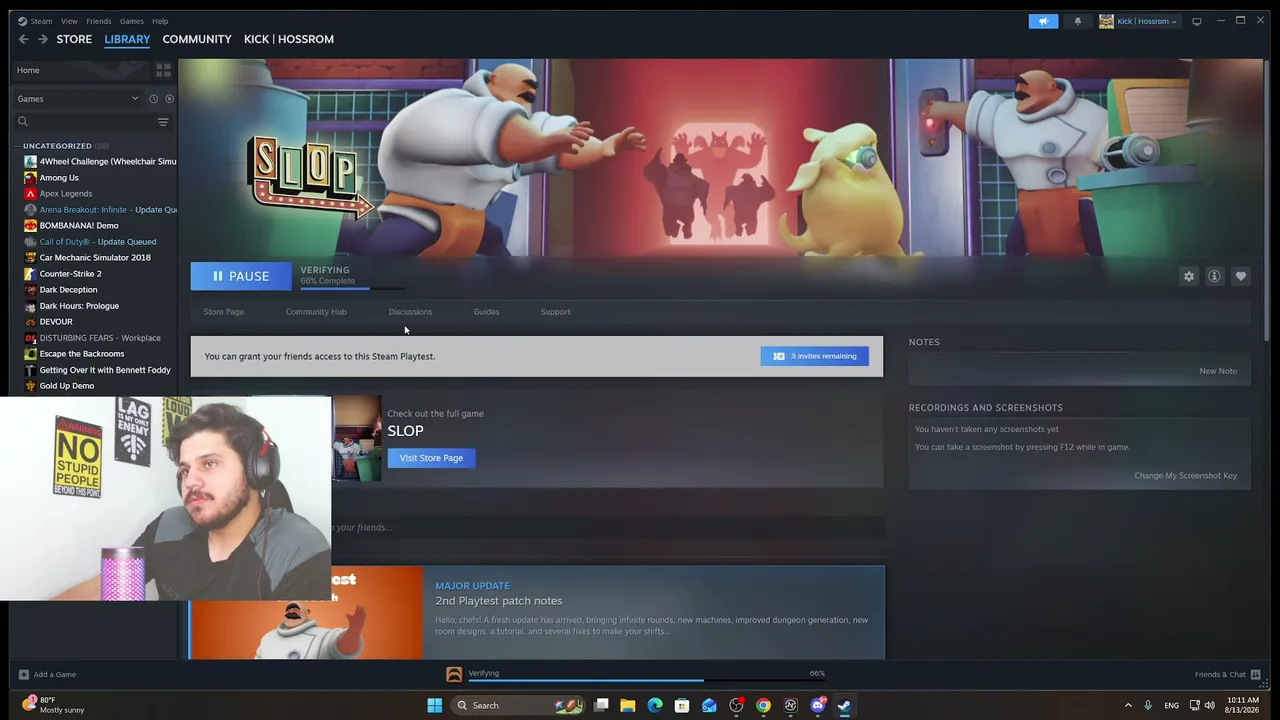This screenshot has height=720, width=1280.
Task: Show SLOP game info panel
Action: coord(1214,276)
